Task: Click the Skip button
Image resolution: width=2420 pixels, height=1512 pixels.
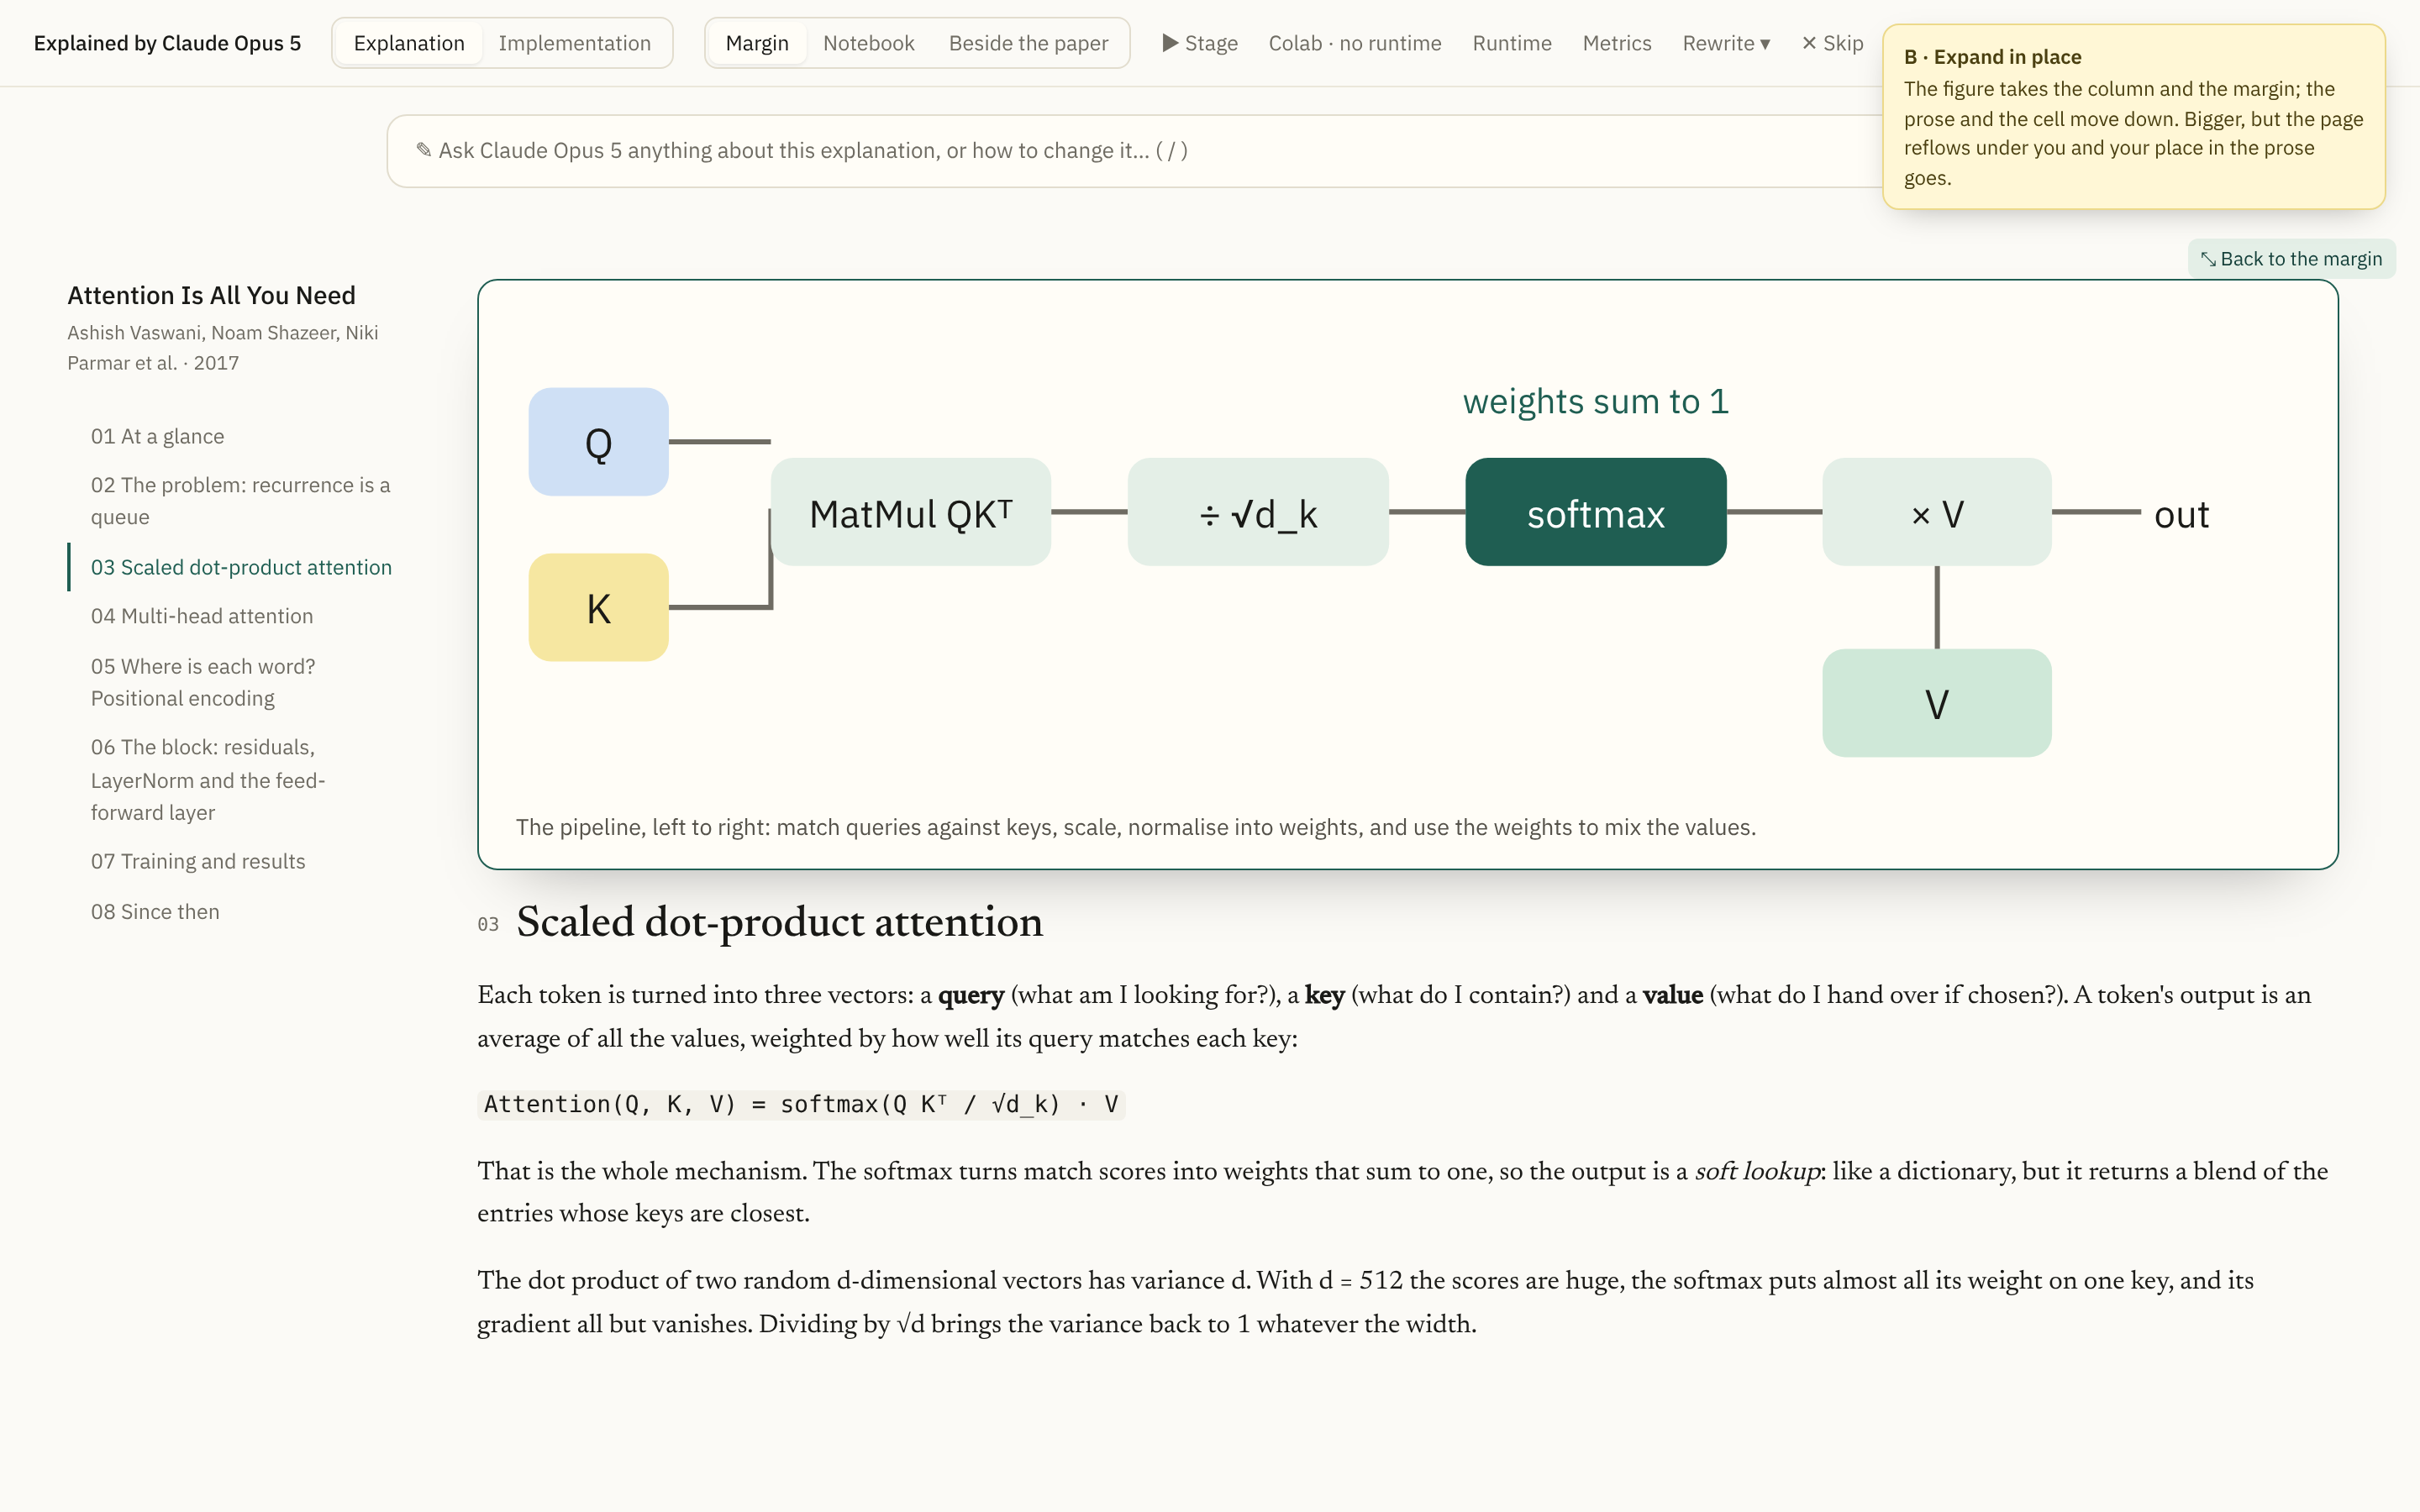Action: (x=1832, y=43)
